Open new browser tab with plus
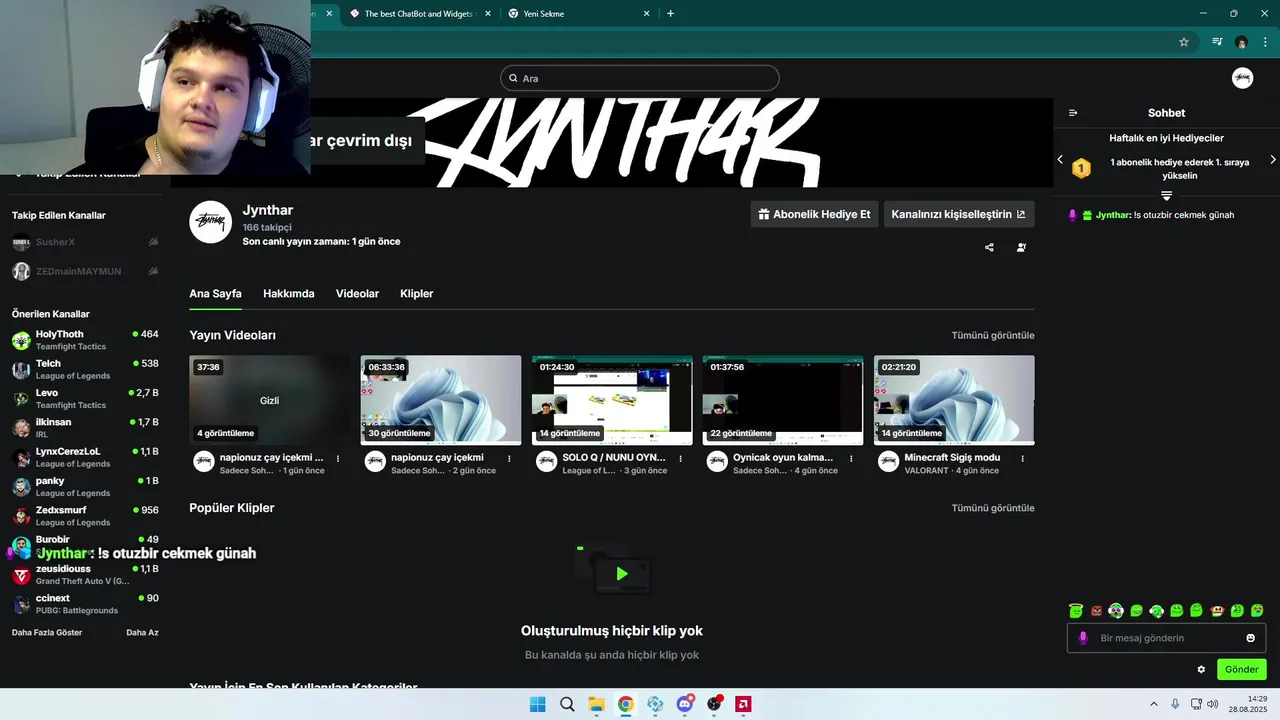The height and width of the screenshot is (720, 1280). (x=670, y=14)
